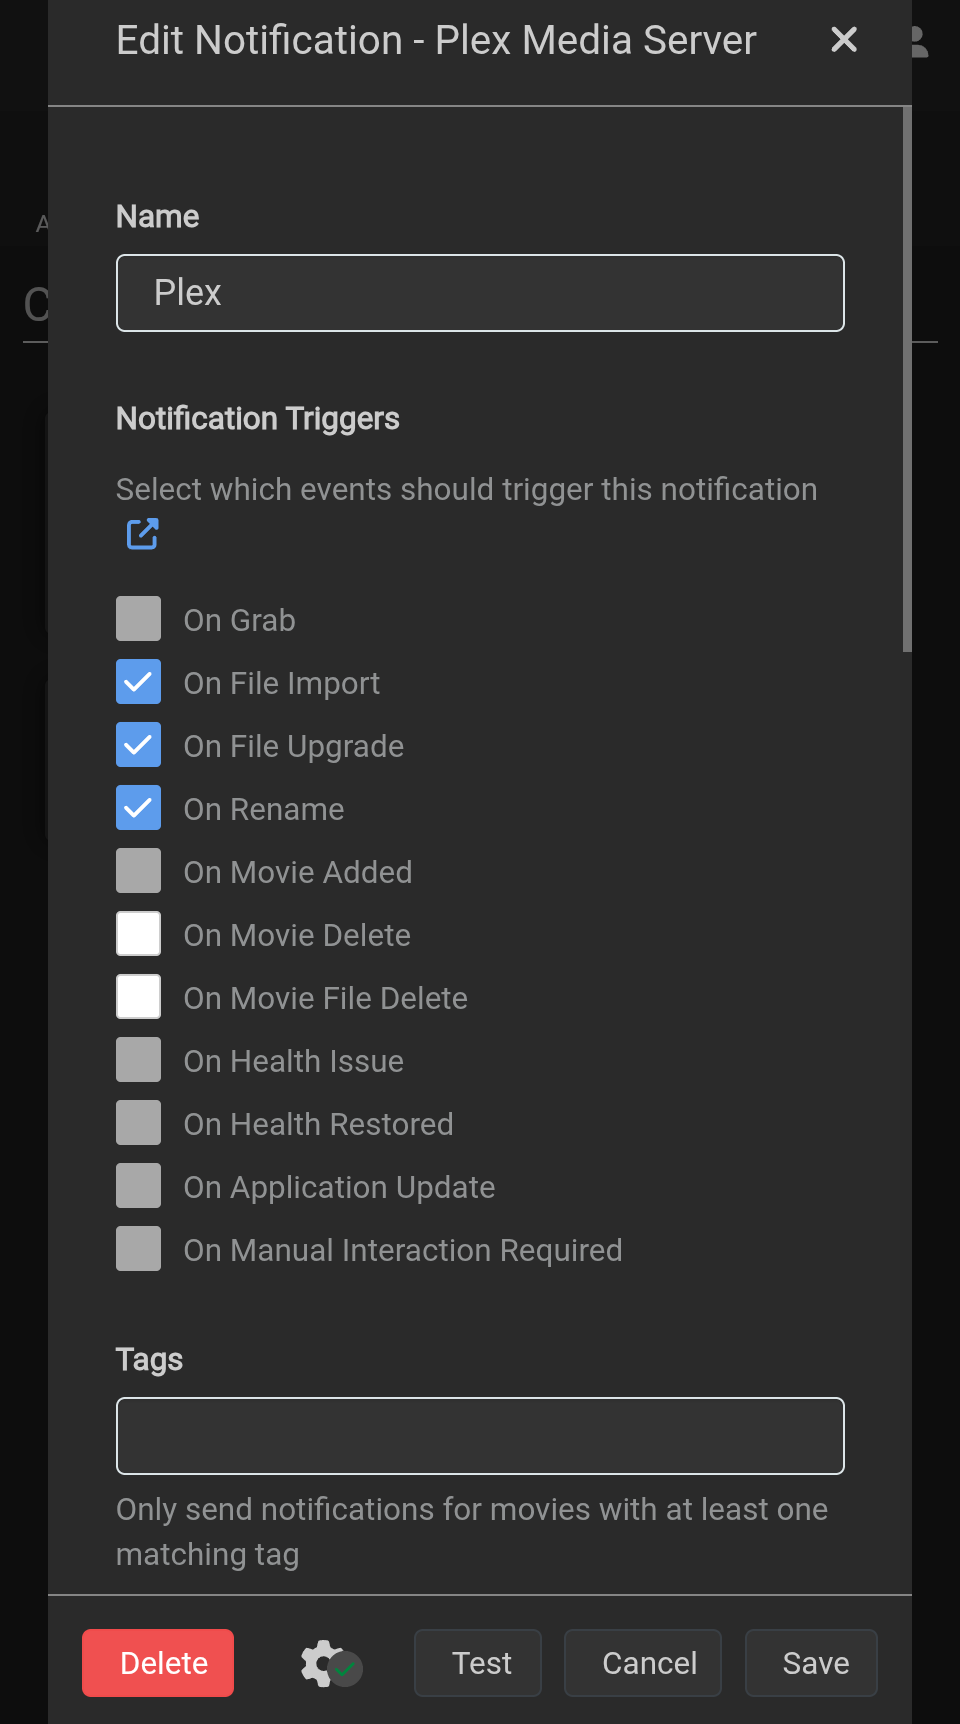Enable the On Movie Delete checkbox

(138, 934)
